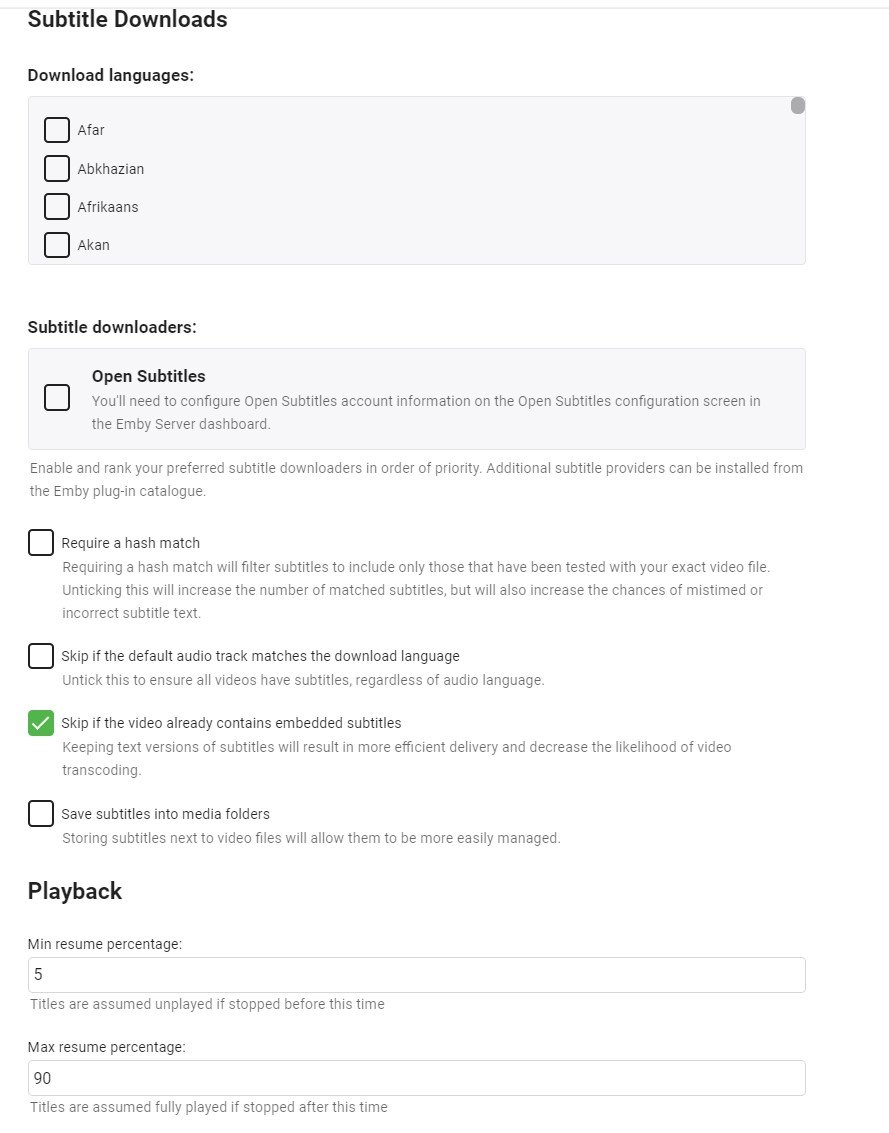This screenshot has height=1133, width=889.
Task: Untick Skip if video contains embedded subtitles
Action: (x=41, y=723)
